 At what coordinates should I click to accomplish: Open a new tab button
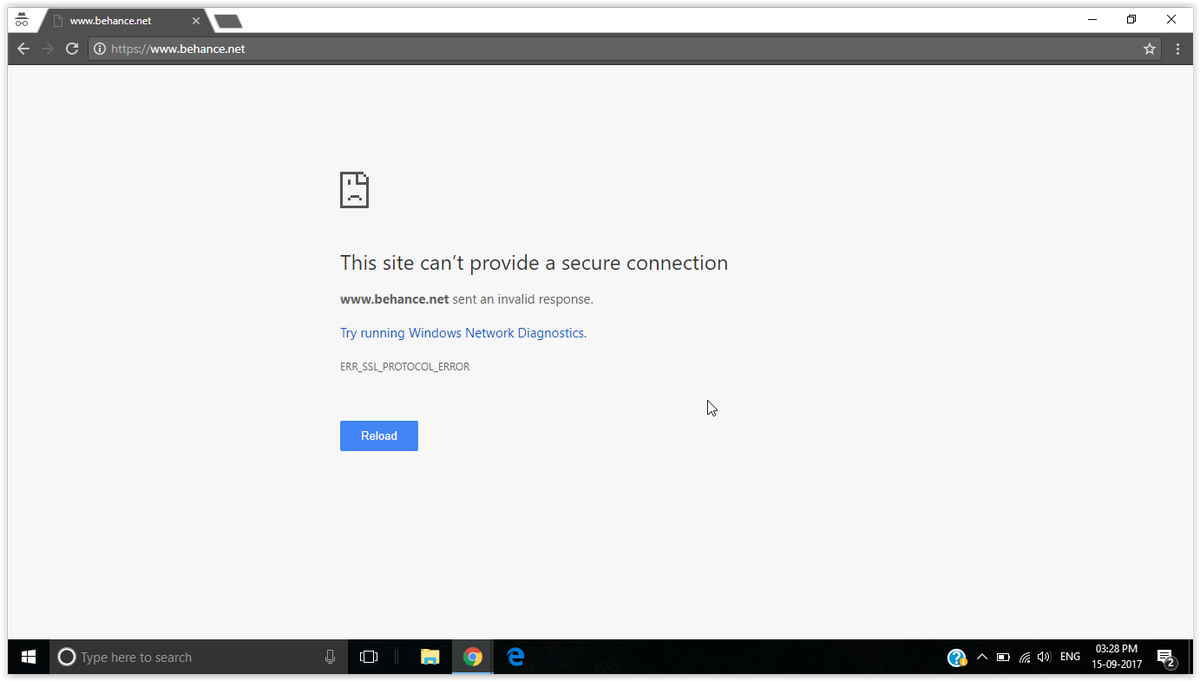pyautogui.click(x=228, y=21)
